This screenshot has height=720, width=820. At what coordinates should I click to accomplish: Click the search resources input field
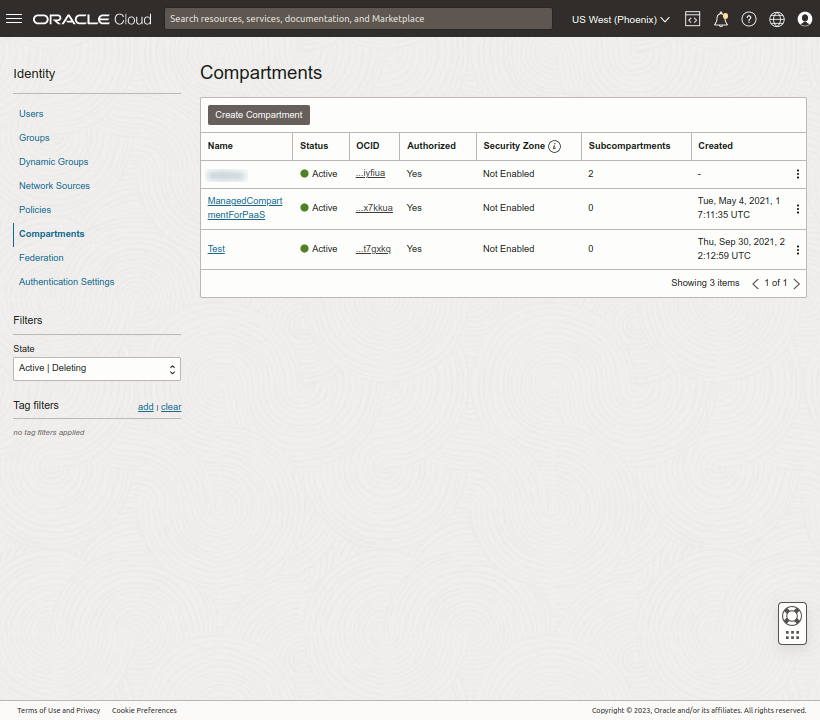[x=358, y=18]
